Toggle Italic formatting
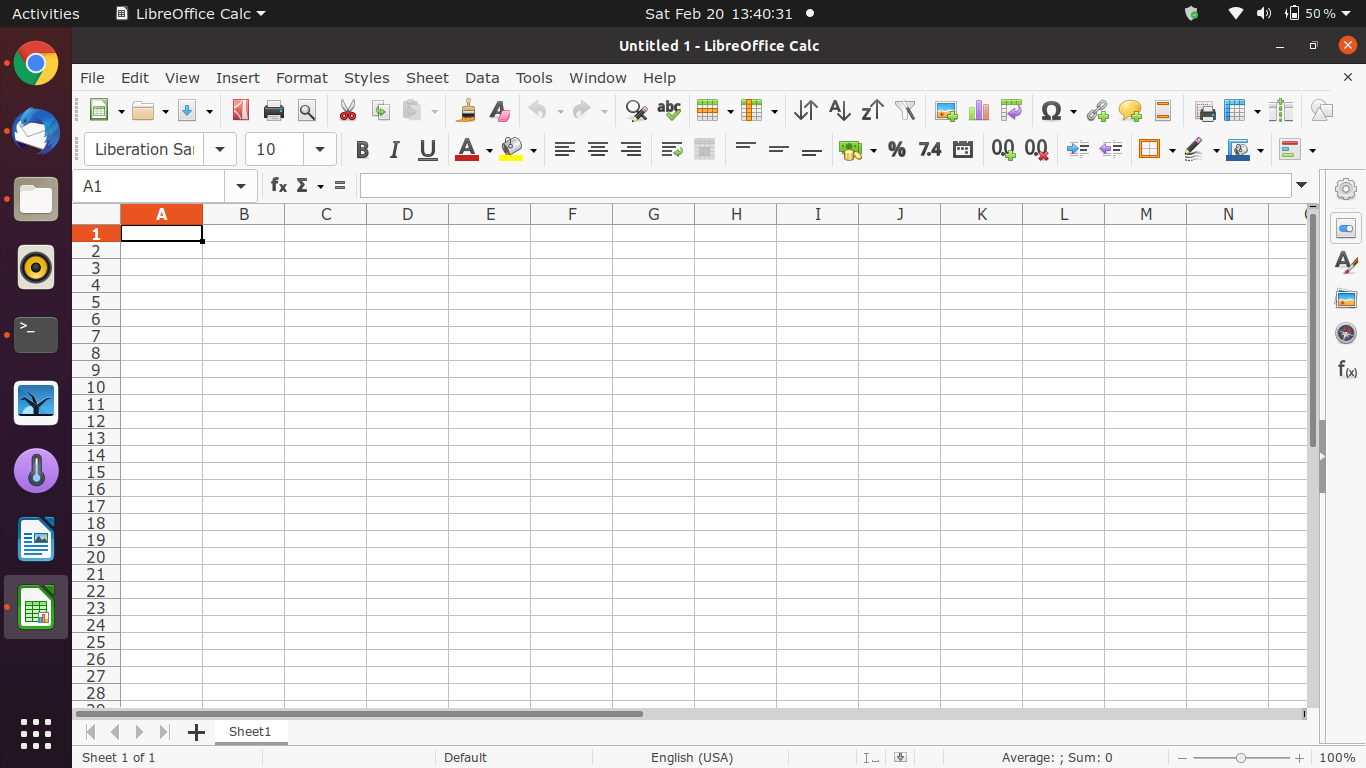Viewport: 1366px width, 768px height. click(x=394, y=149)
